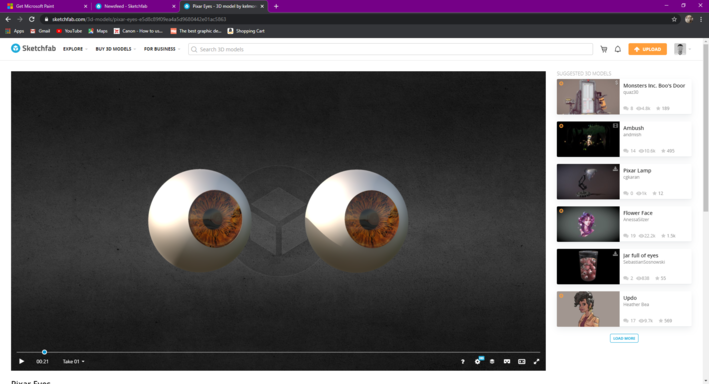Image resolution: width=709 pixels, height=384 pixels.
Task: Click the page vertical scrollbar
Action: point(705,127)
